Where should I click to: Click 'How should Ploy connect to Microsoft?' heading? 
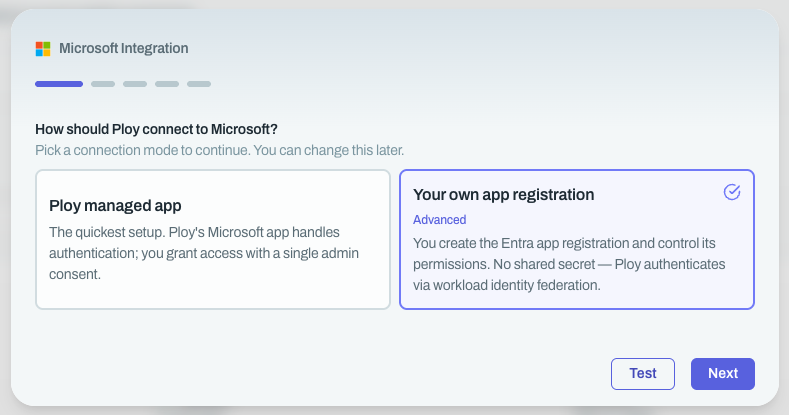[x=156, y=129]
